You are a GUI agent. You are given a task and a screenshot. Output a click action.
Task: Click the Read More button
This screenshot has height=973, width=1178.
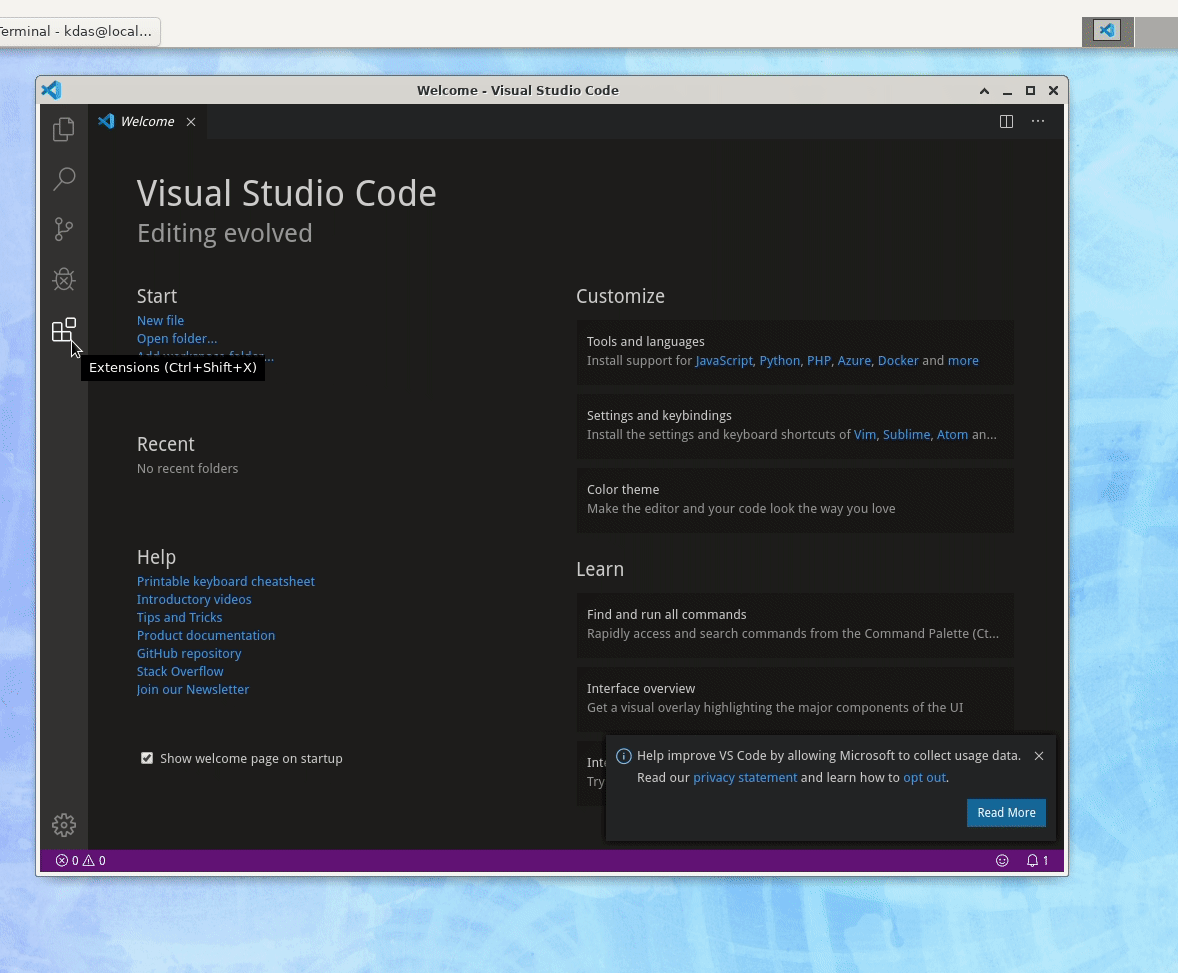tap(1006, 813)
